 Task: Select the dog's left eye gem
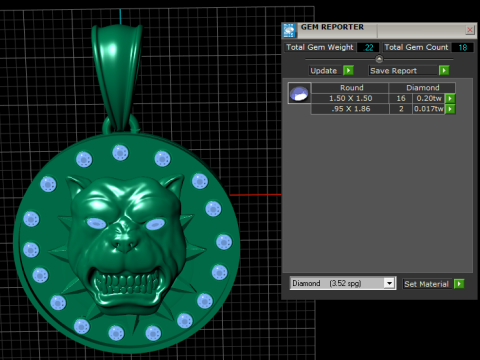tap(96, 223)
